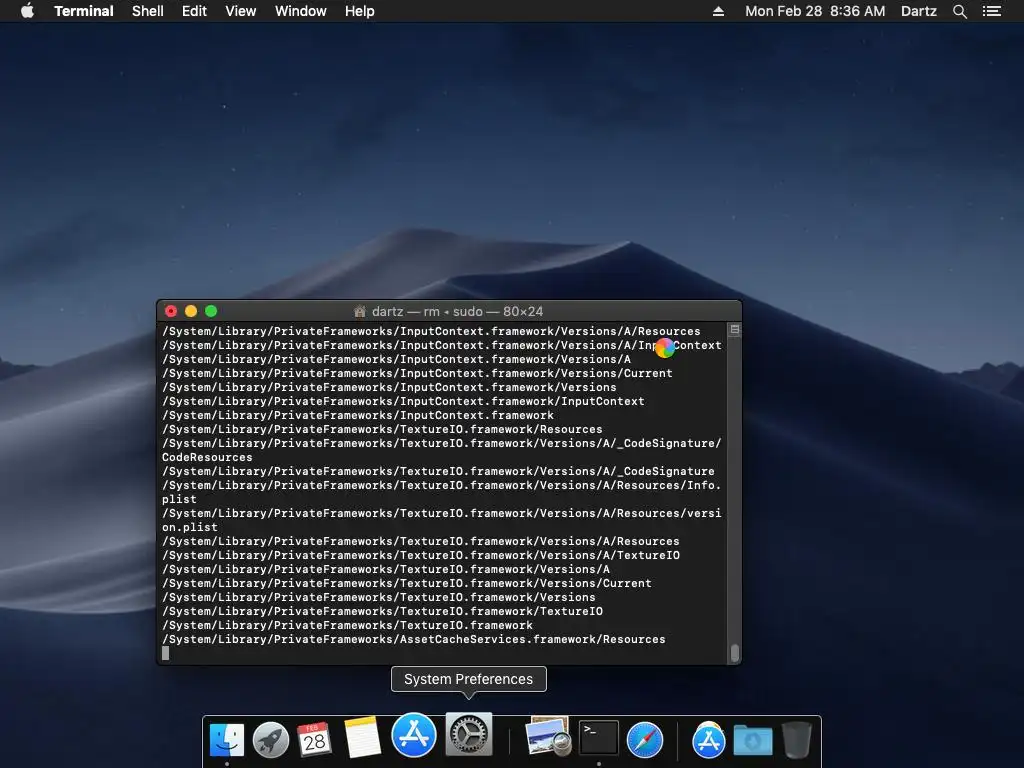The width and height of the screenshot is (1024, 768).
Task: Click the Terminal cursor block on last line
Action: (166, 653)
